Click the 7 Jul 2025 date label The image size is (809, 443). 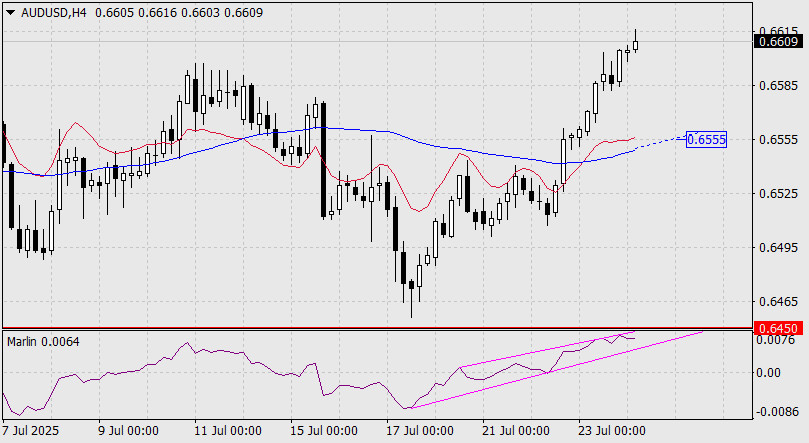click(30, 431)
